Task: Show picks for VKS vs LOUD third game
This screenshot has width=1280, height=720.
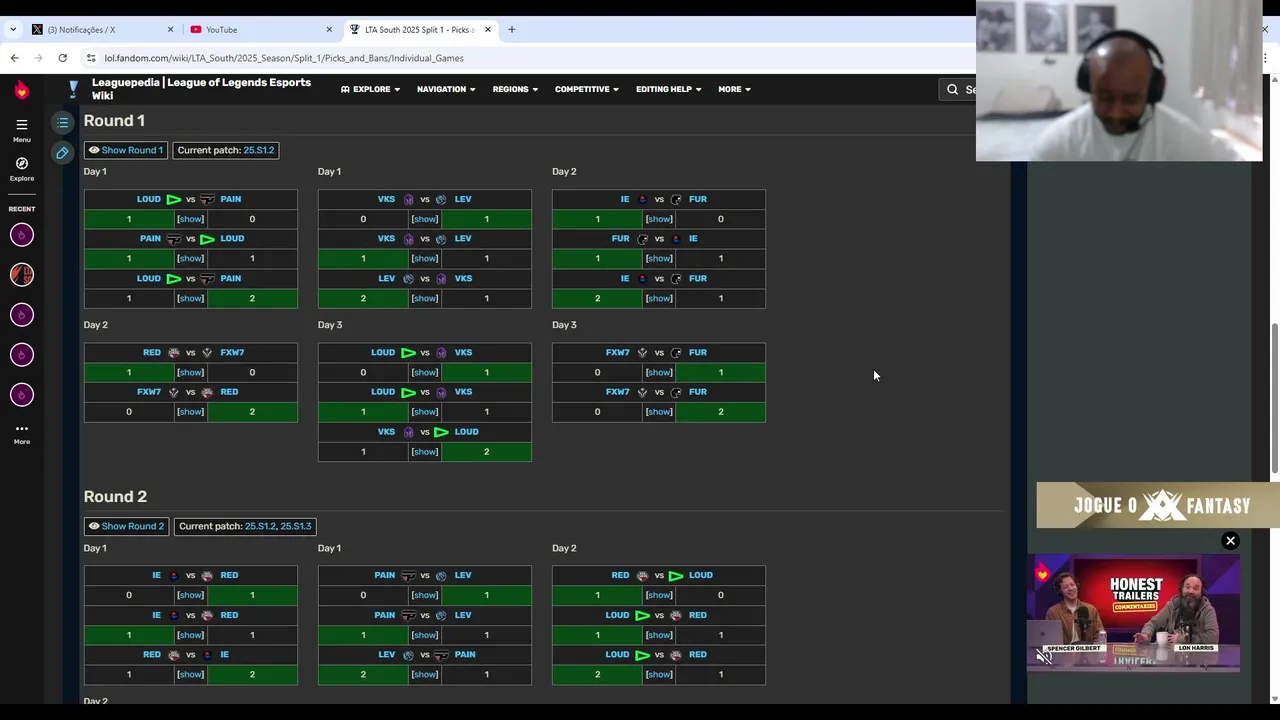Action: tap(424, 452)
